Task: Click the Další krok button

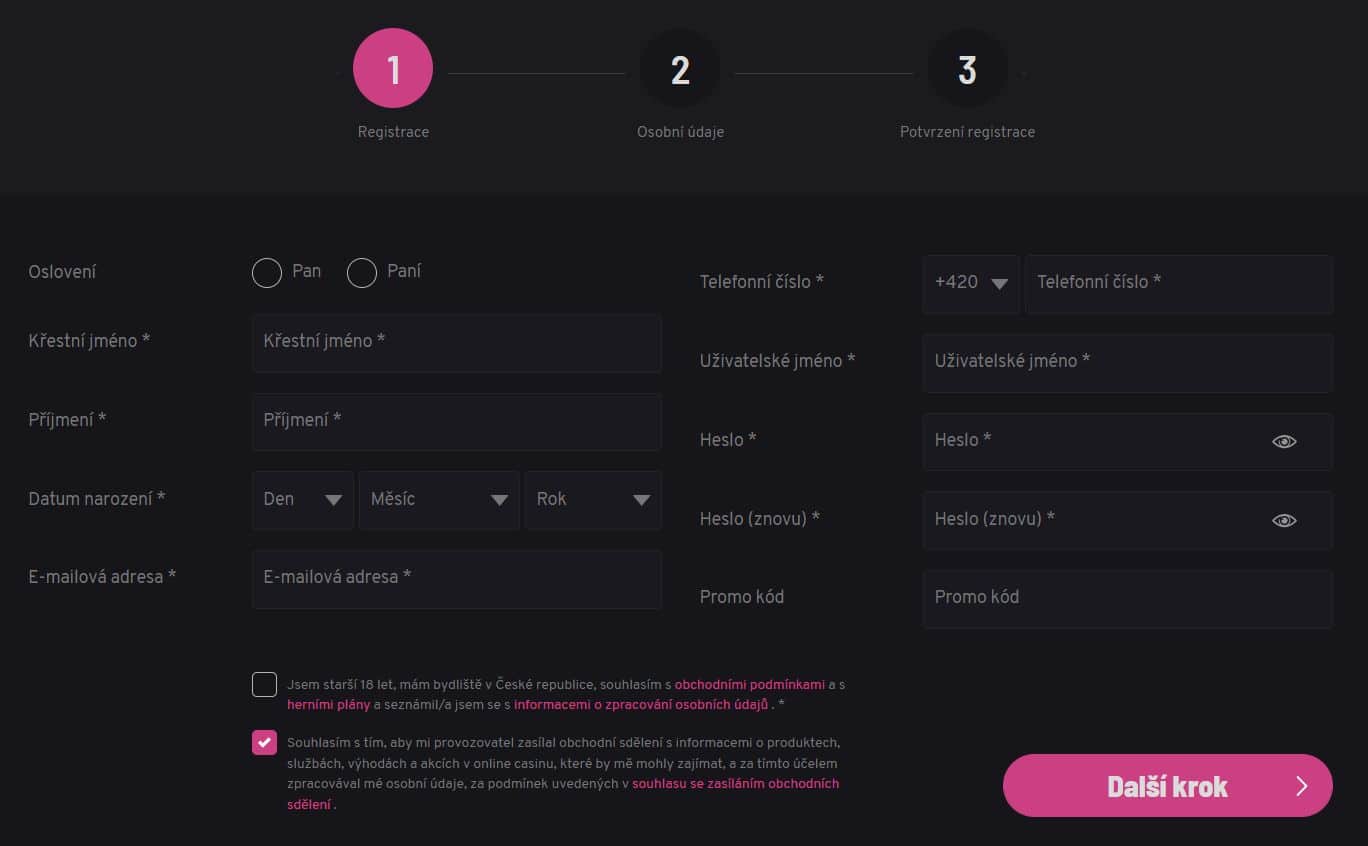Action: click(1168, 786)
